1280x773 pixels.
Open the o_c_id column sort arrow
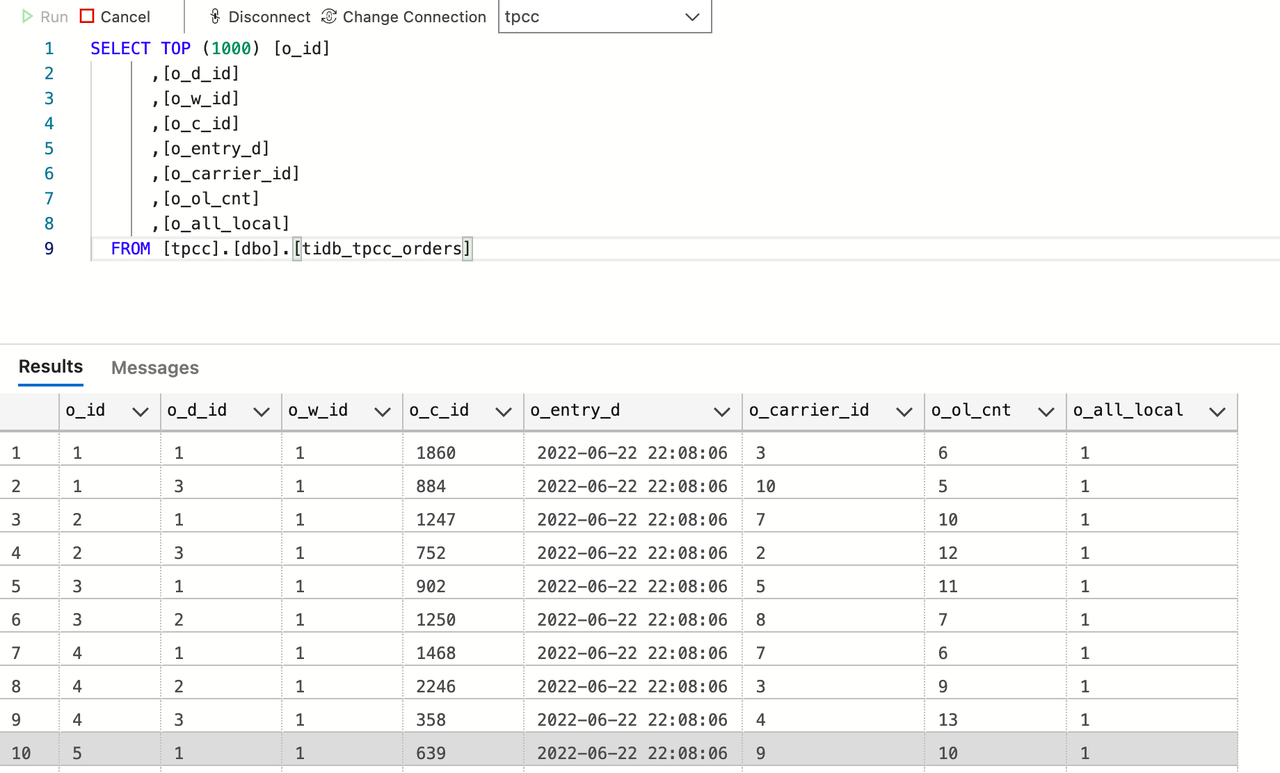pos(503,412)
